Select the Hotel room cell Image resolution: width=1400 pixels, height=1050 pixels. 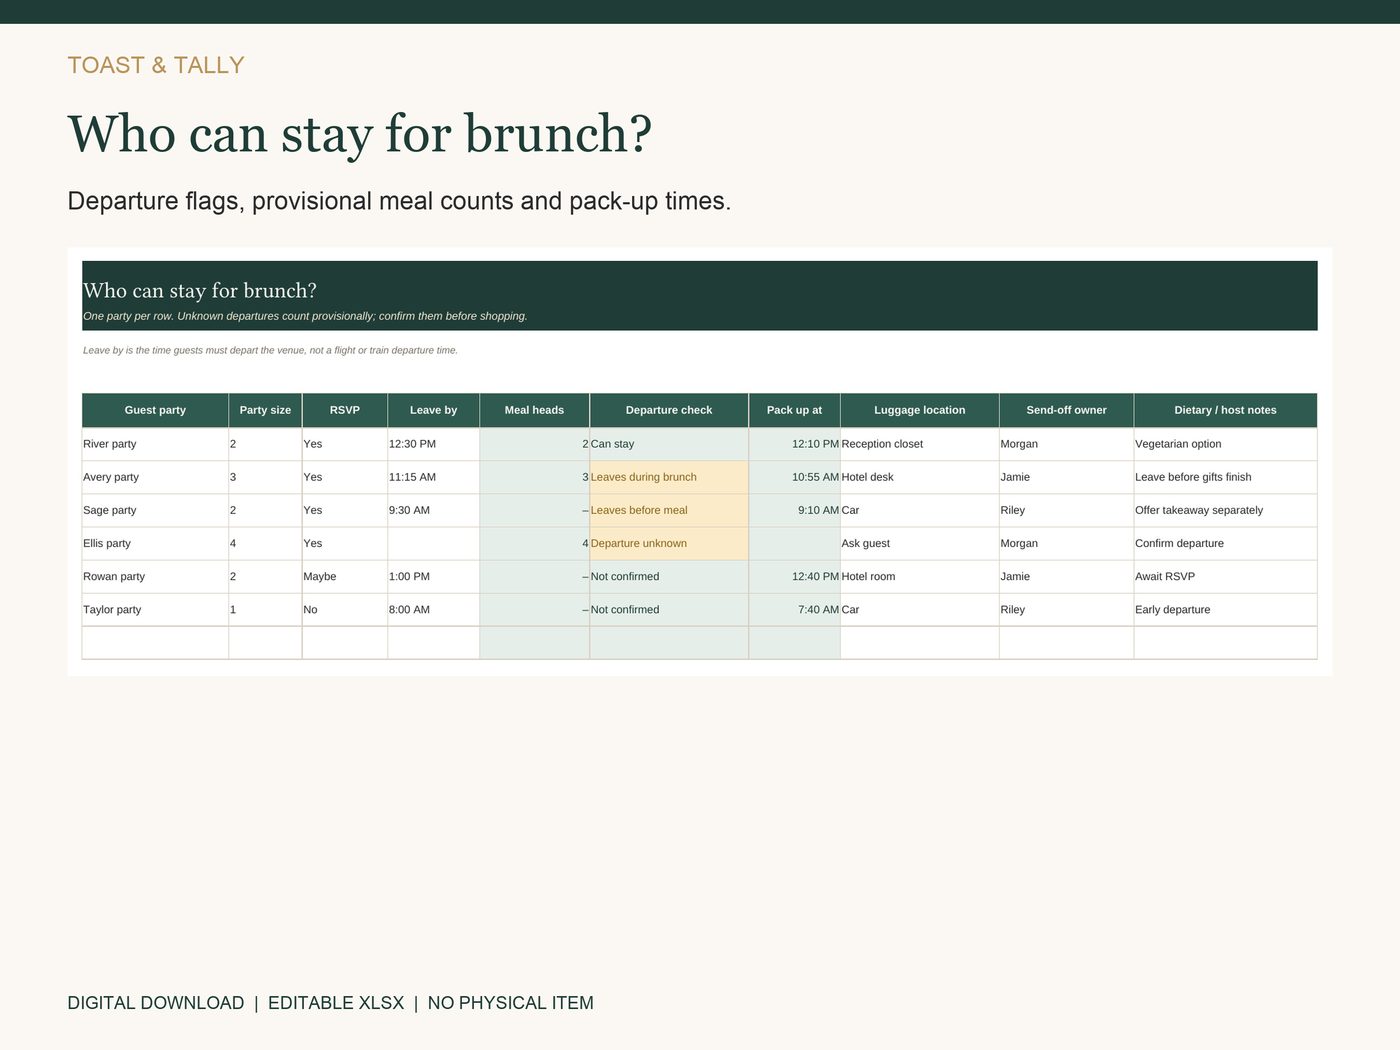point(920,576)
